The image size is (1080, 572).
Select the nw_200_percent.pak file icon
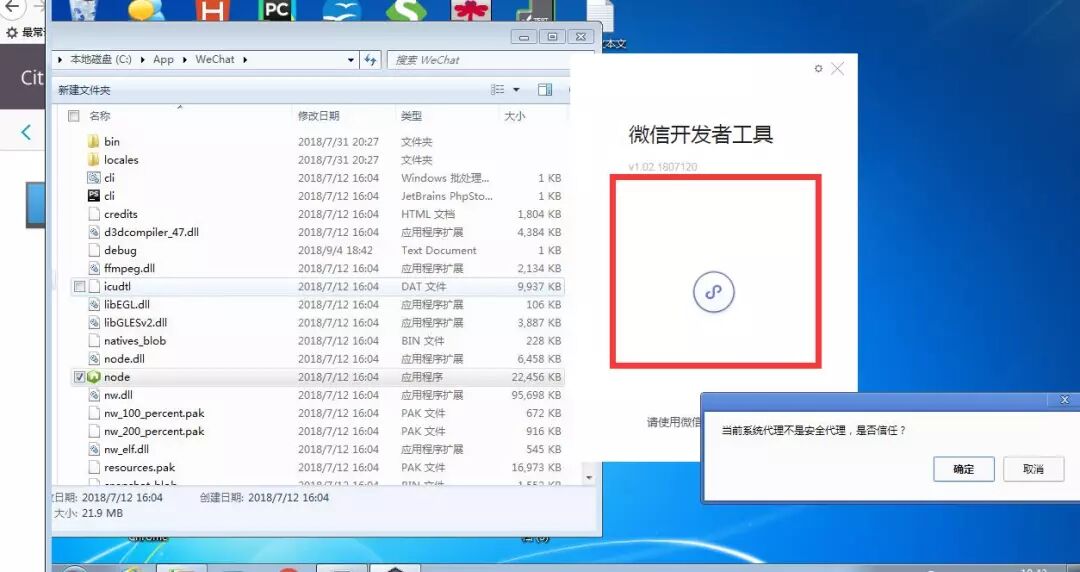click(94, 431)
